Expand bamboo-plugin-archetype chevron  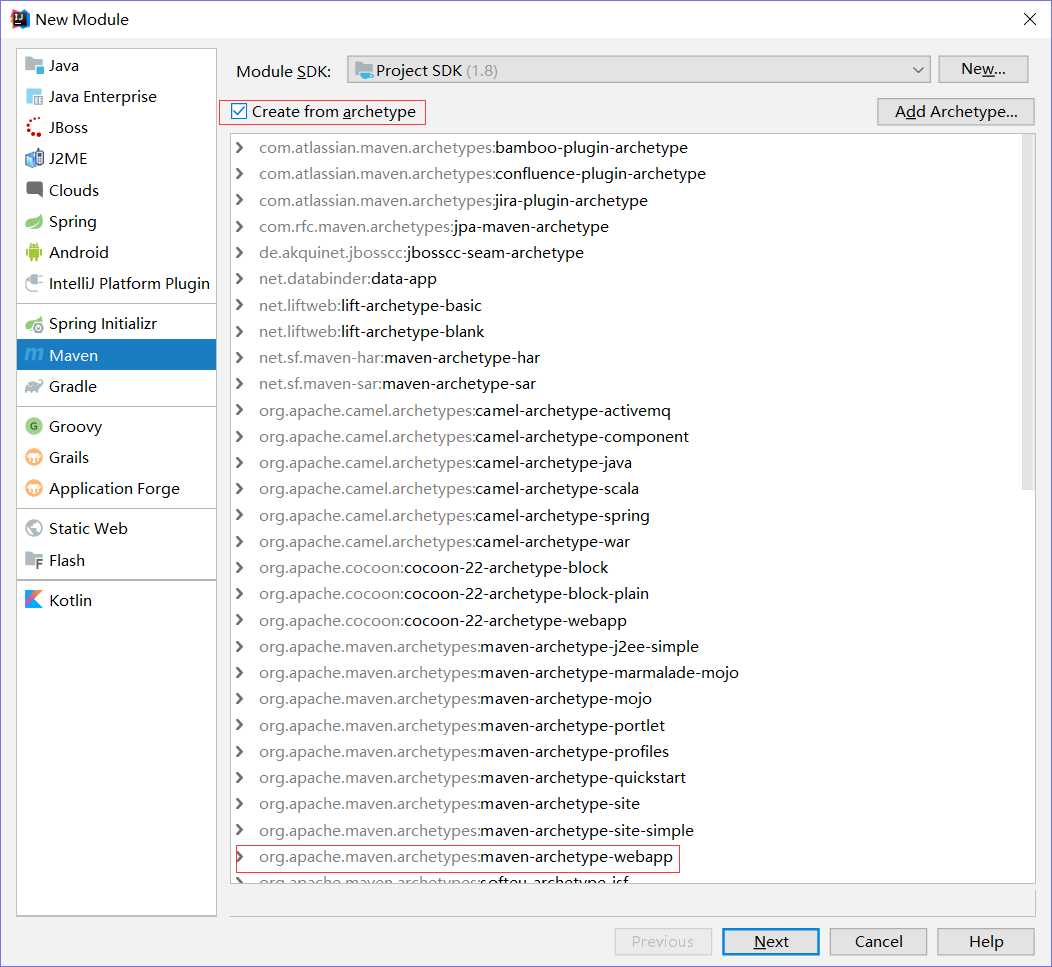(240, 147)
